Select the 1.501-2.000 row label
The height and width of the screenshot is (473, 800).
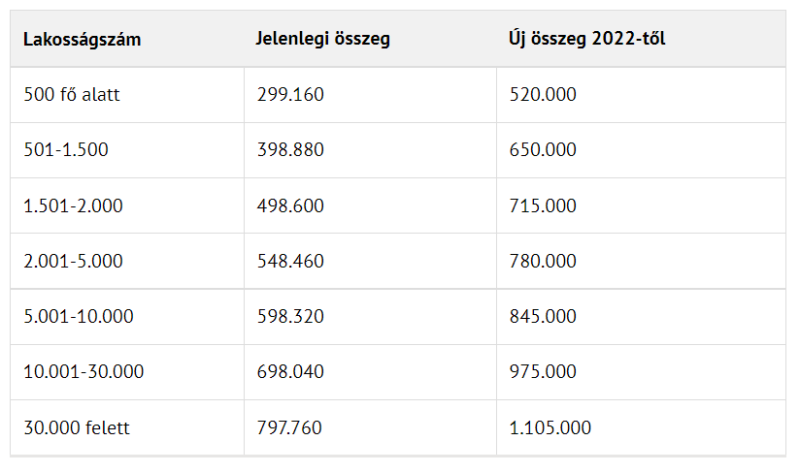73,205
